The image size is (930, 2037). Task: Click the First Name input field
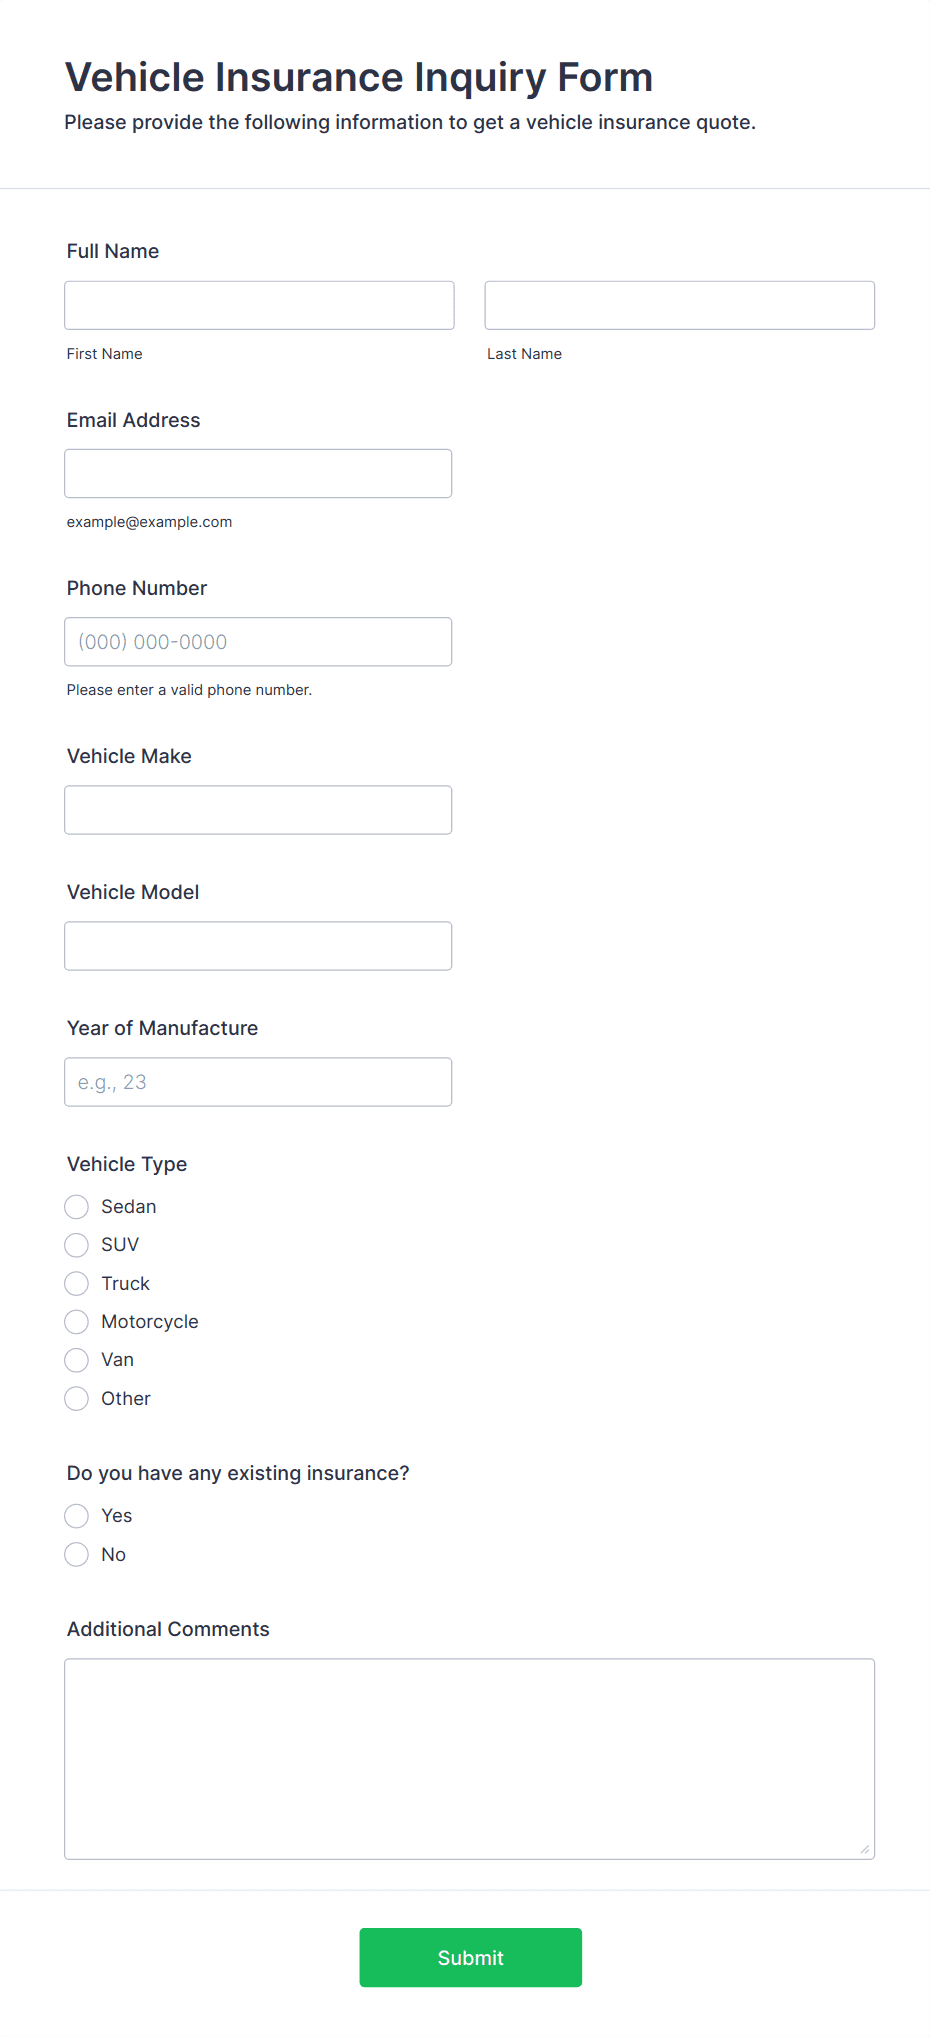click(x=259, y=305)
